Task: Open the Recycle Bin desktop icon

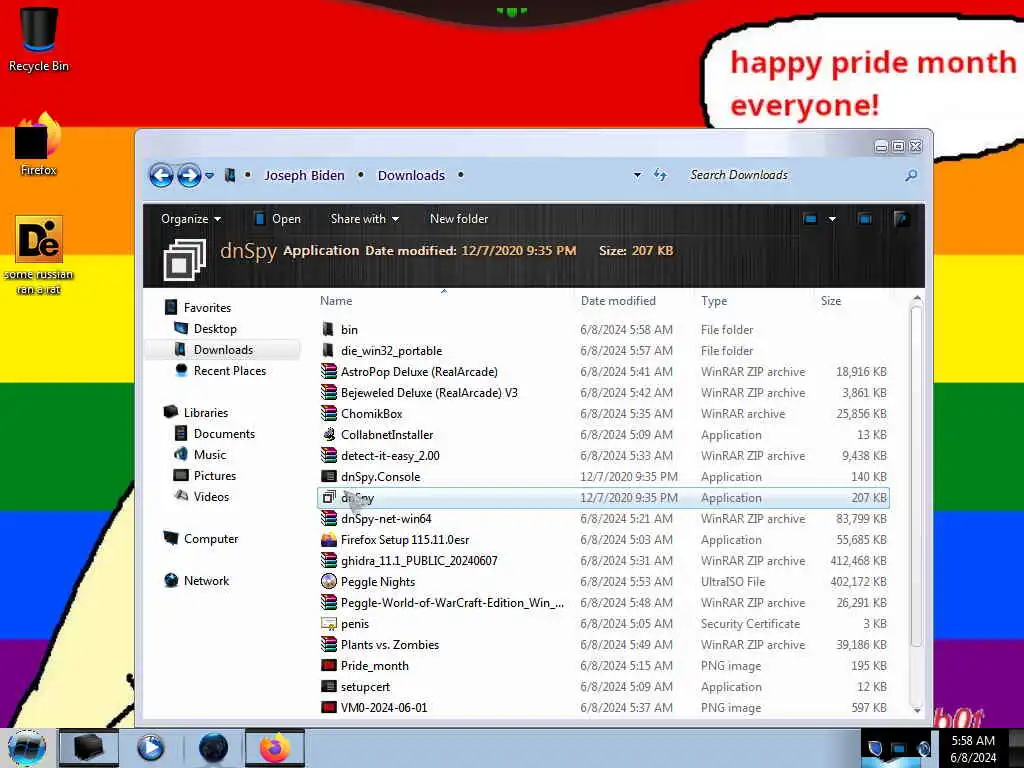Action: point(39,38)
